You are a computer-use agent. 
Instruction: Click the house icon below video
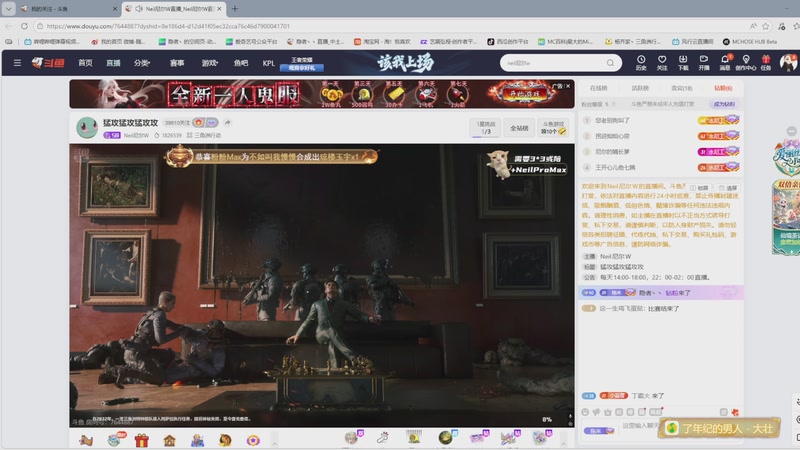169,440
